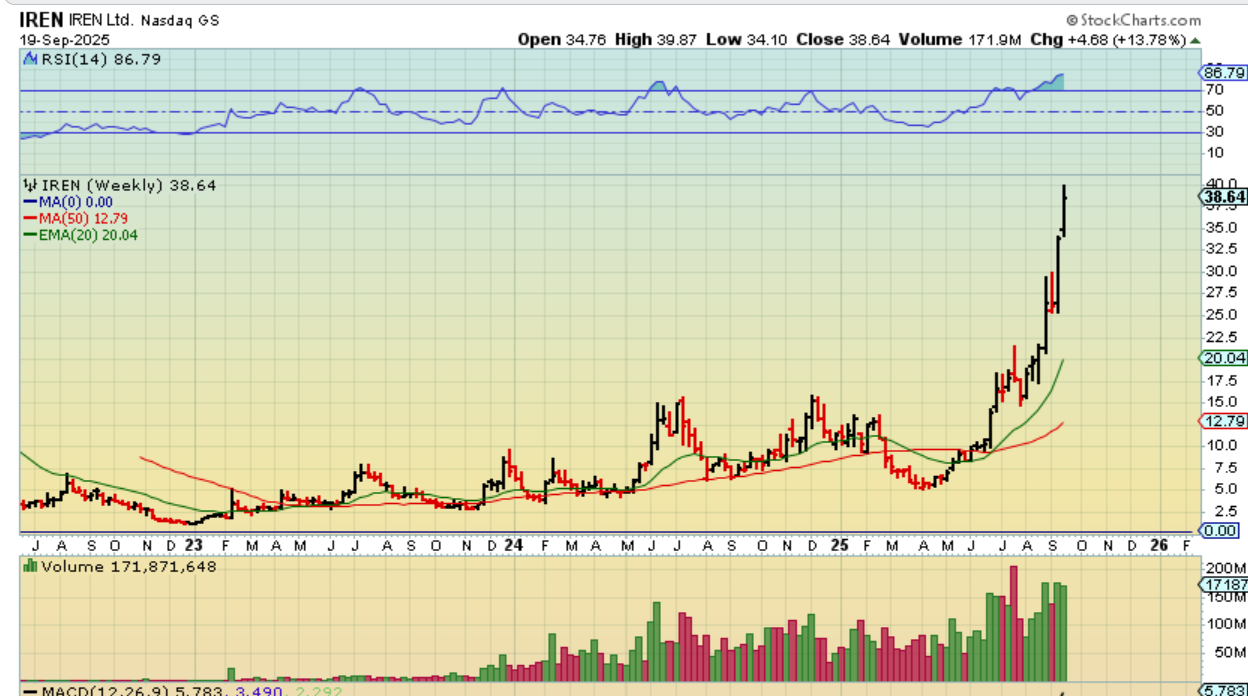
Task: Open the StockCharts.com watermark link
Action: click(x=1133, y=20)
